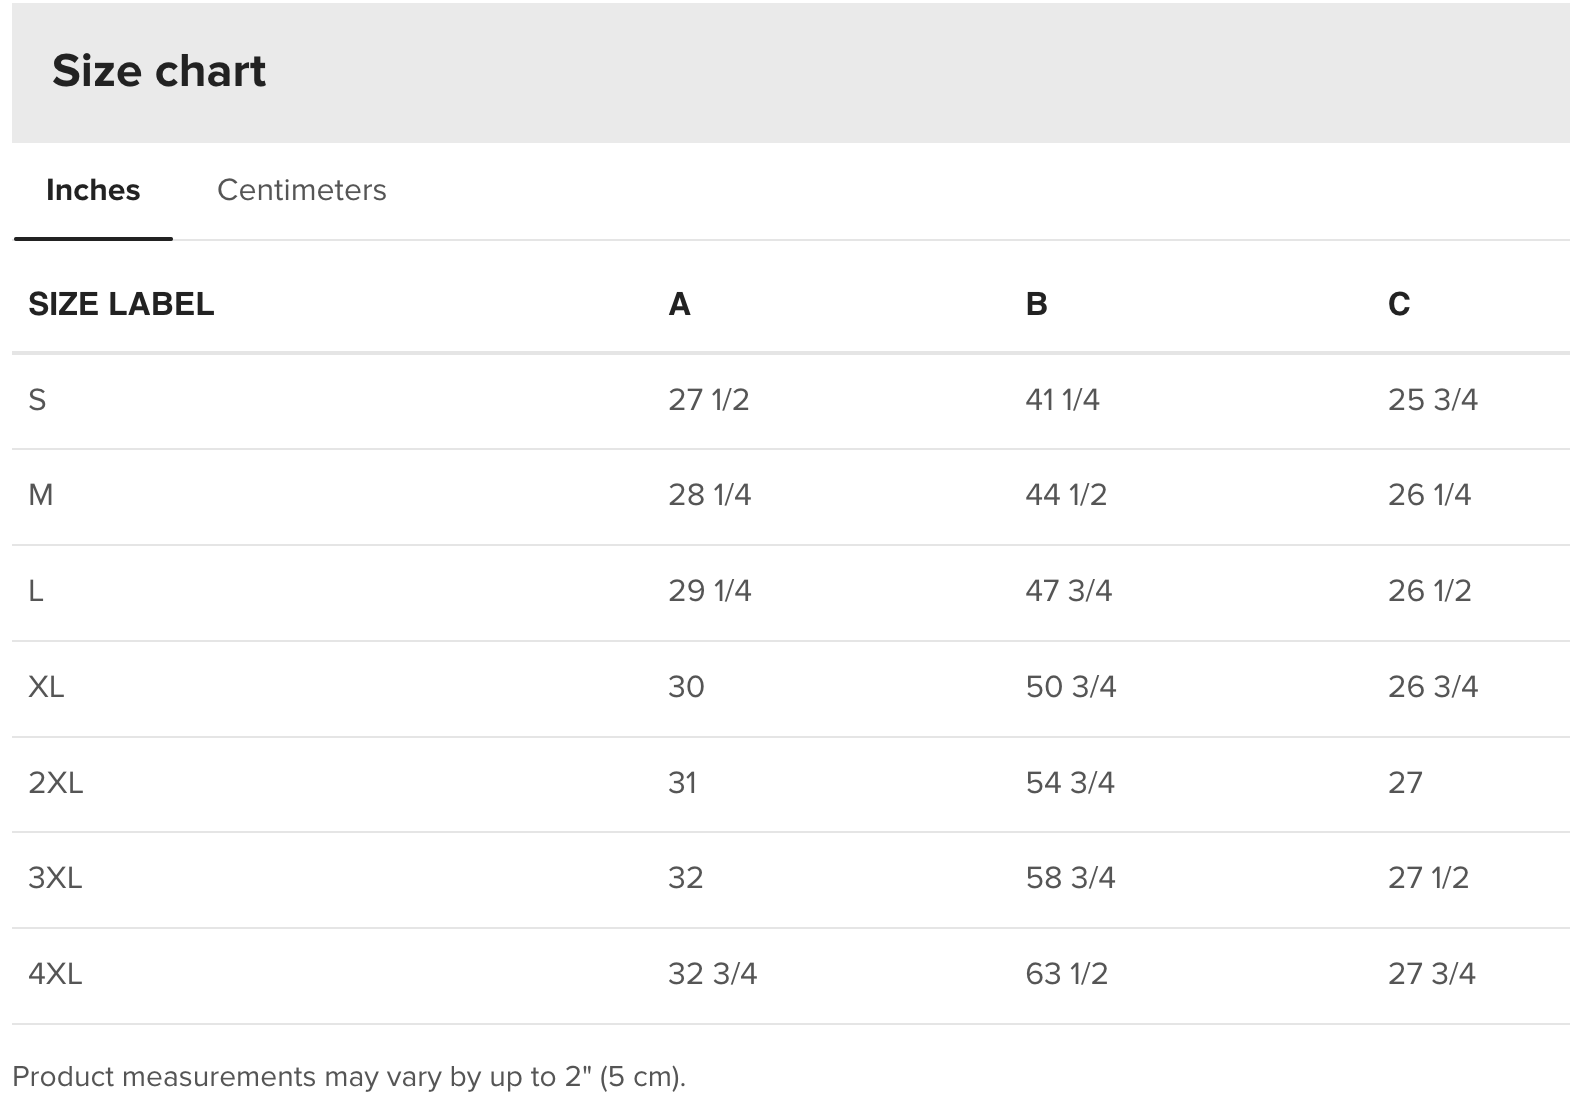Click the 26 3/4 value for size XL
Image resolution: width=1570 pixels, height=1120 pixels.
point(1433,687)
